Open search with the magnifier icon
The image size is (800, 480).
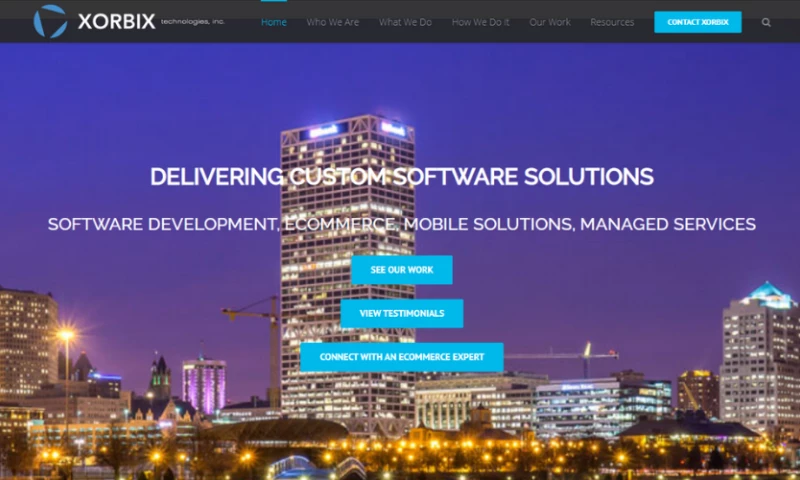pos(766,22)
